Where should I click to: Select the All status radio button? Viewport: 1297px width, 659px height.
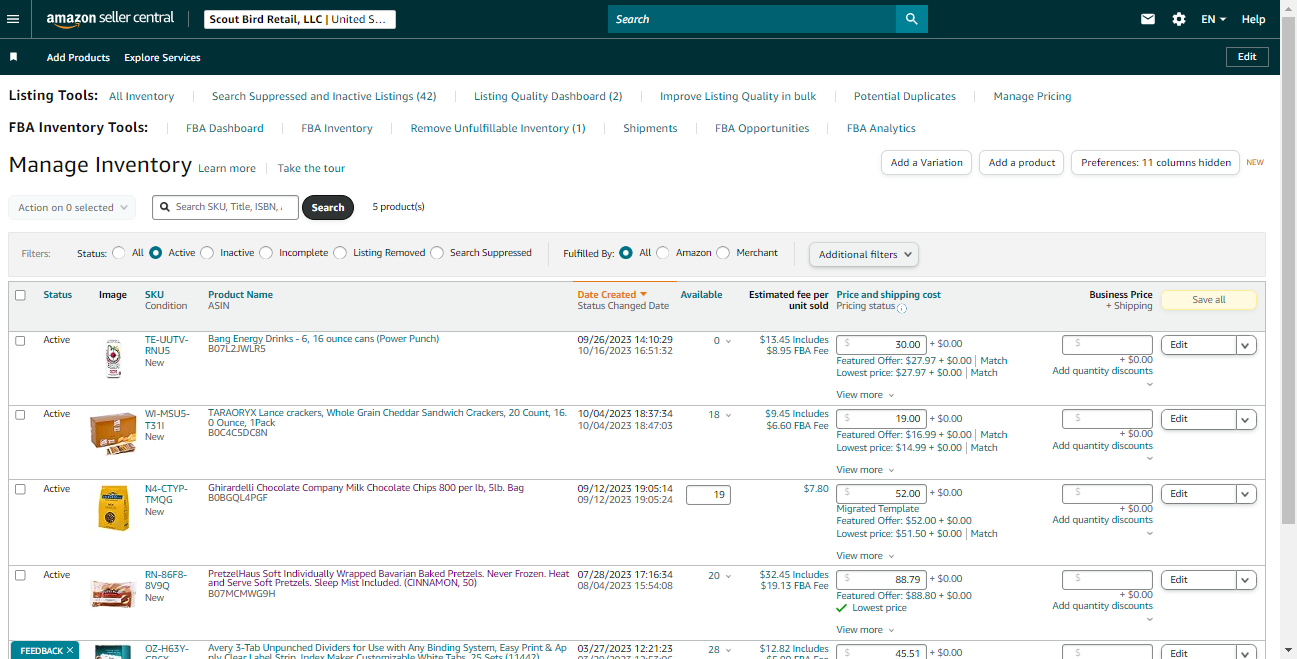pyautogui.click(x=119, y=253)
